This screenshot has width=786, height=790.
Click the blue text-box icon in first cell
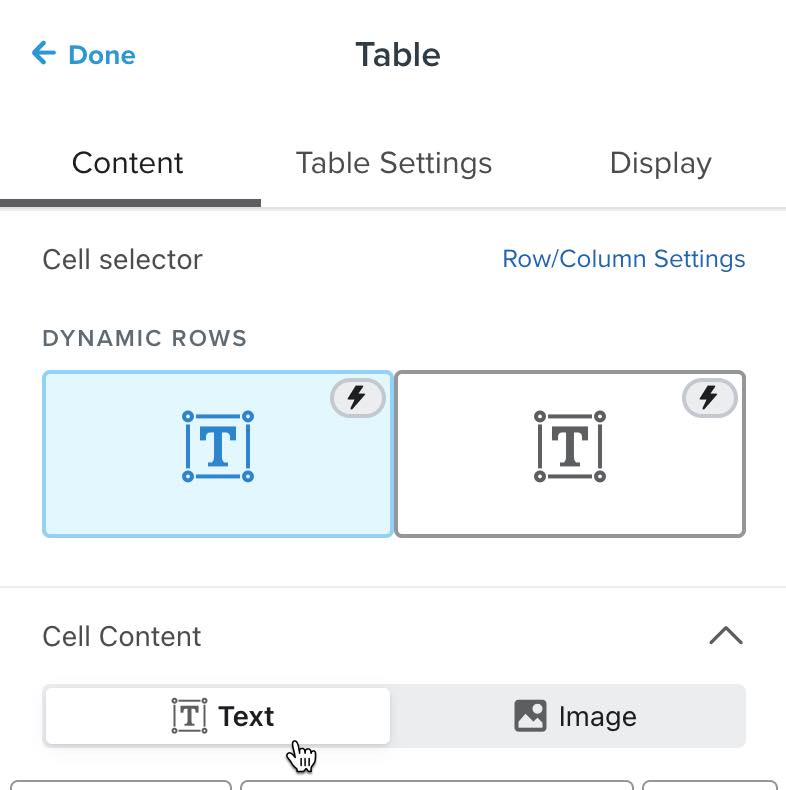point(218,446)
